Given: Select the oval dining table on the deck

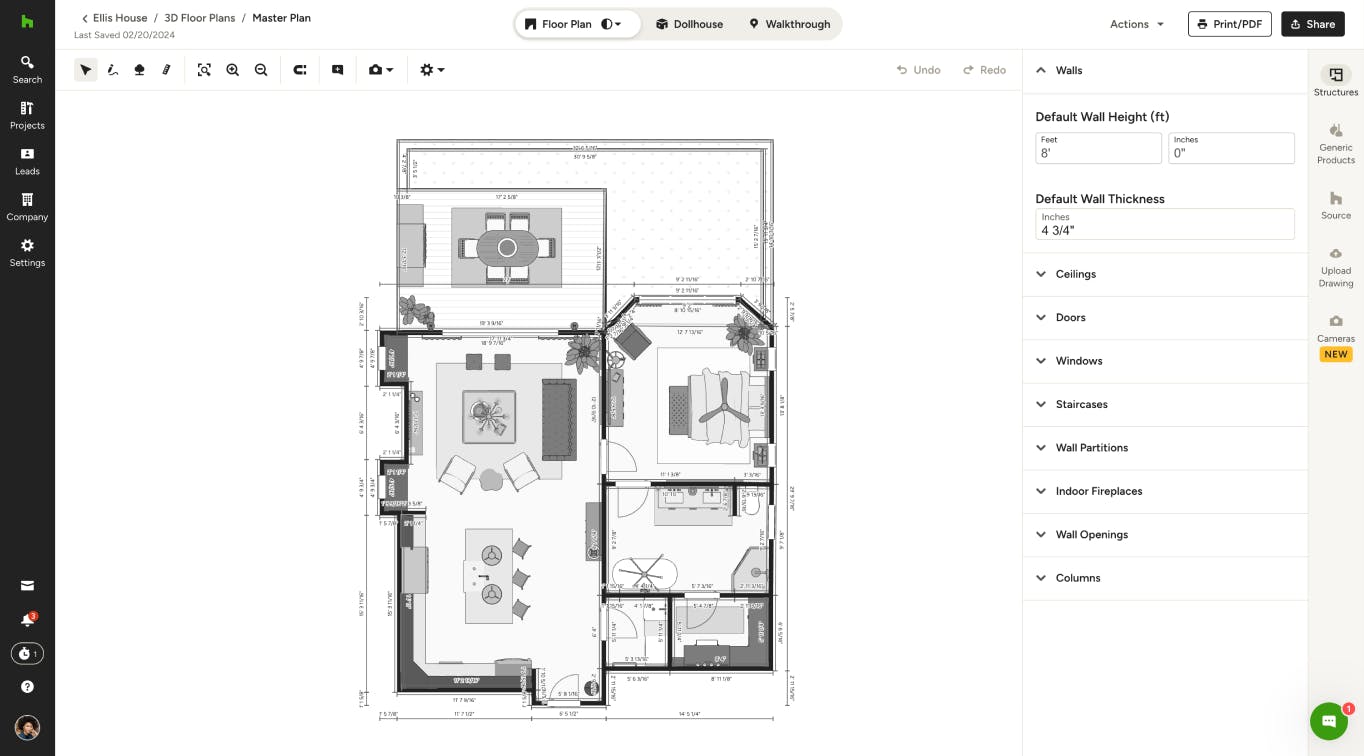Looking at the screenshot, I should pos(507,247).
